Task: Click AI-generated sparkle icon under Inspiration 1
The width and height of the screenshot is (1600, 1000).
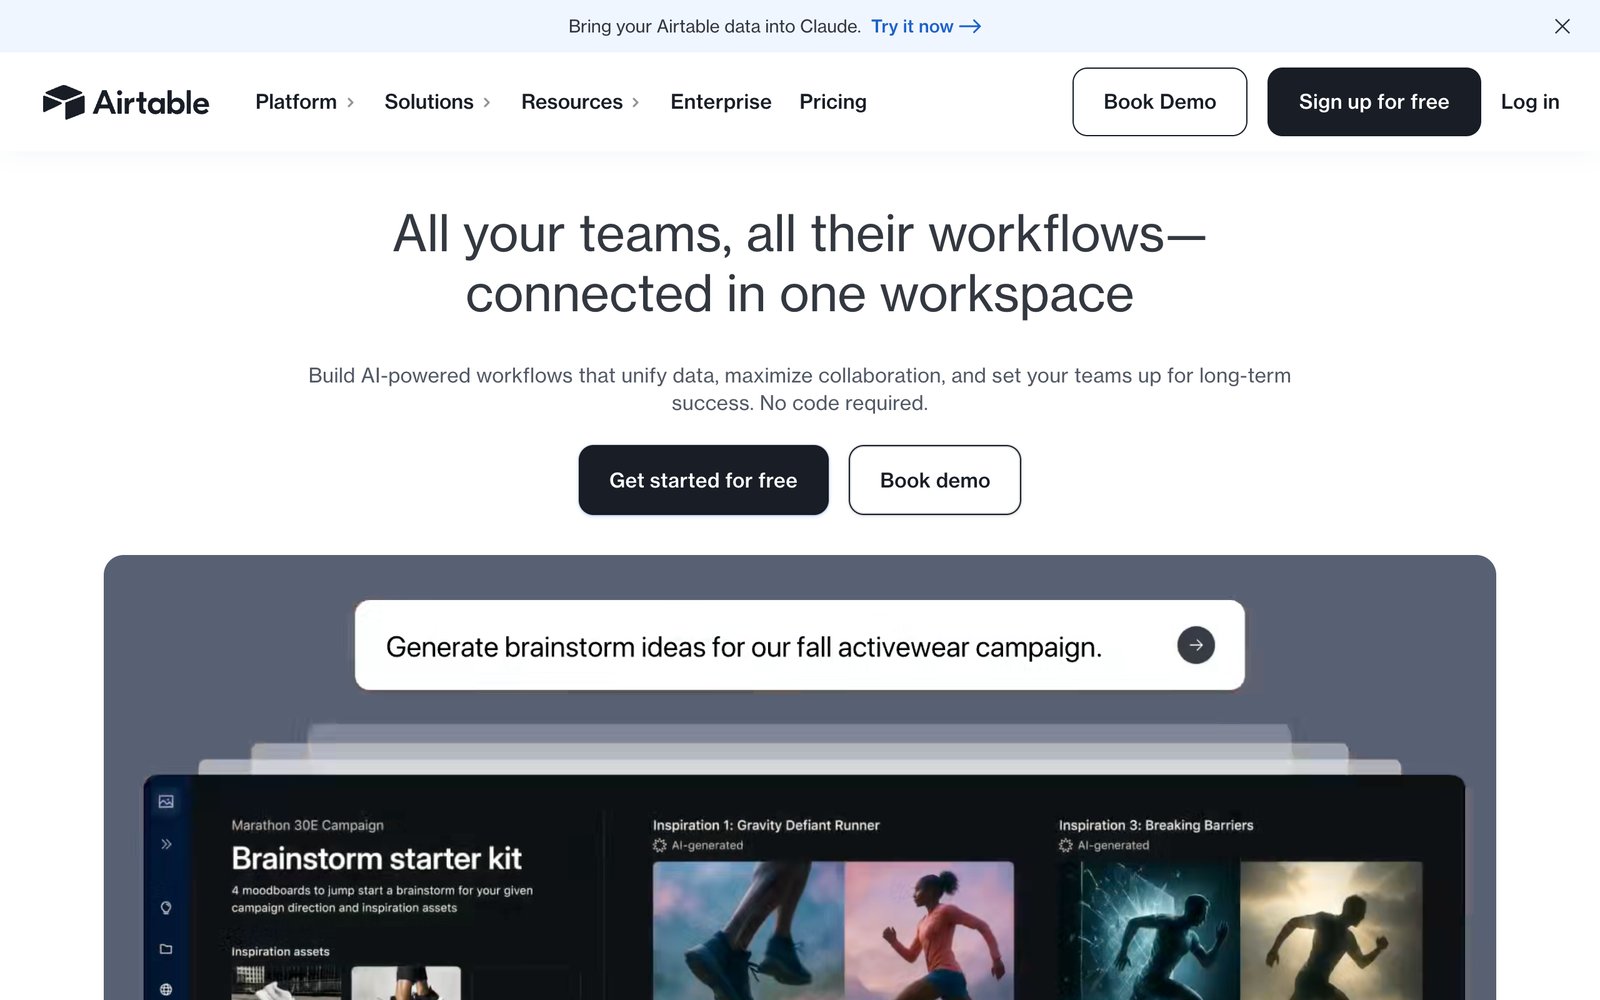Action: coord(660,845)
